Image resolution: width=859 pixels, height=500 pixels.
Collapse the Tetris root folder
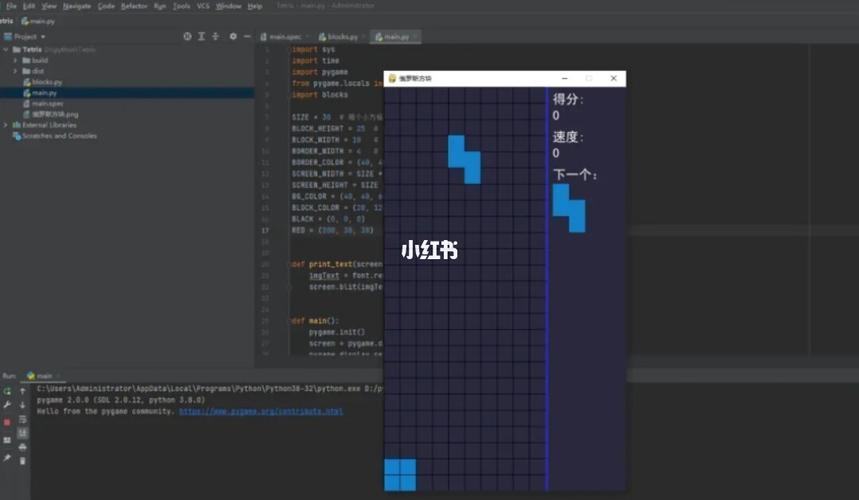pos(6,49)
